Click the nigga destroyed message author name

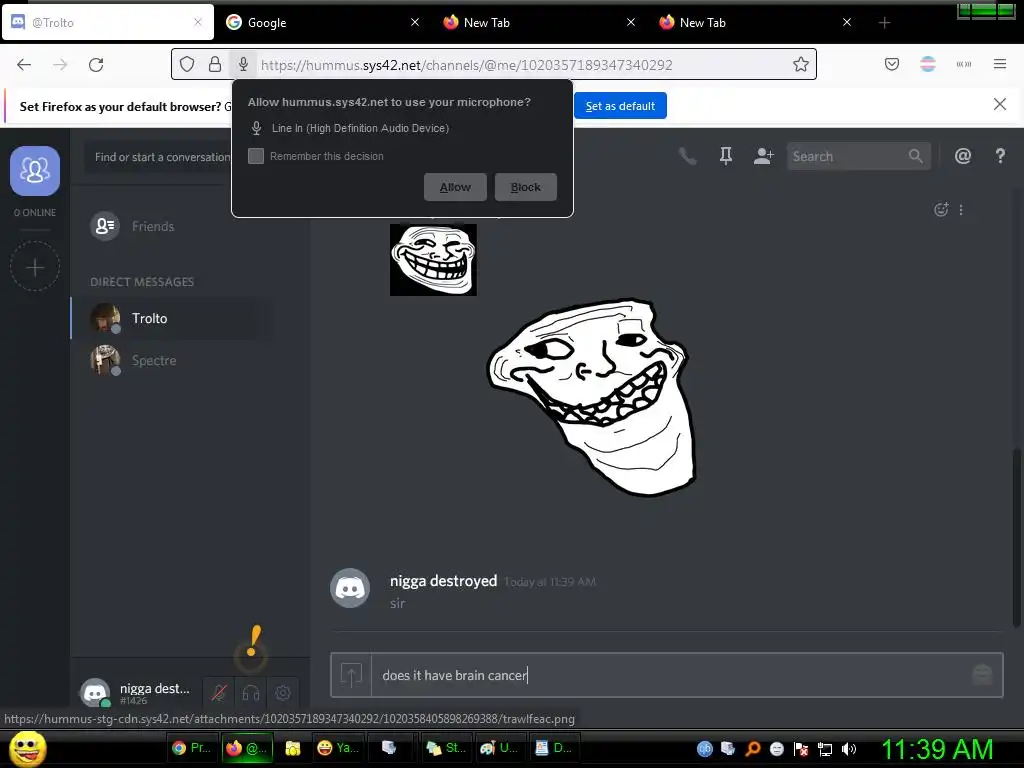tap(443, 581)
